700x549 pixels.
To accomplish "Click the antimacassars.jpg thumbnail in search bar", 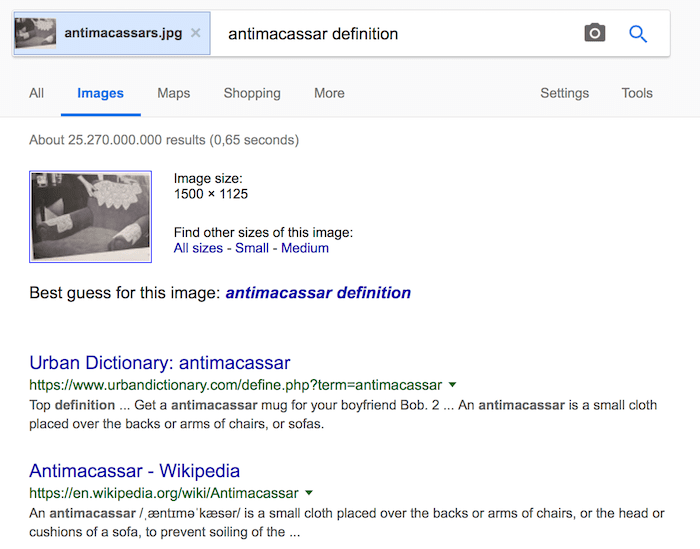I will tap(36, 34).
